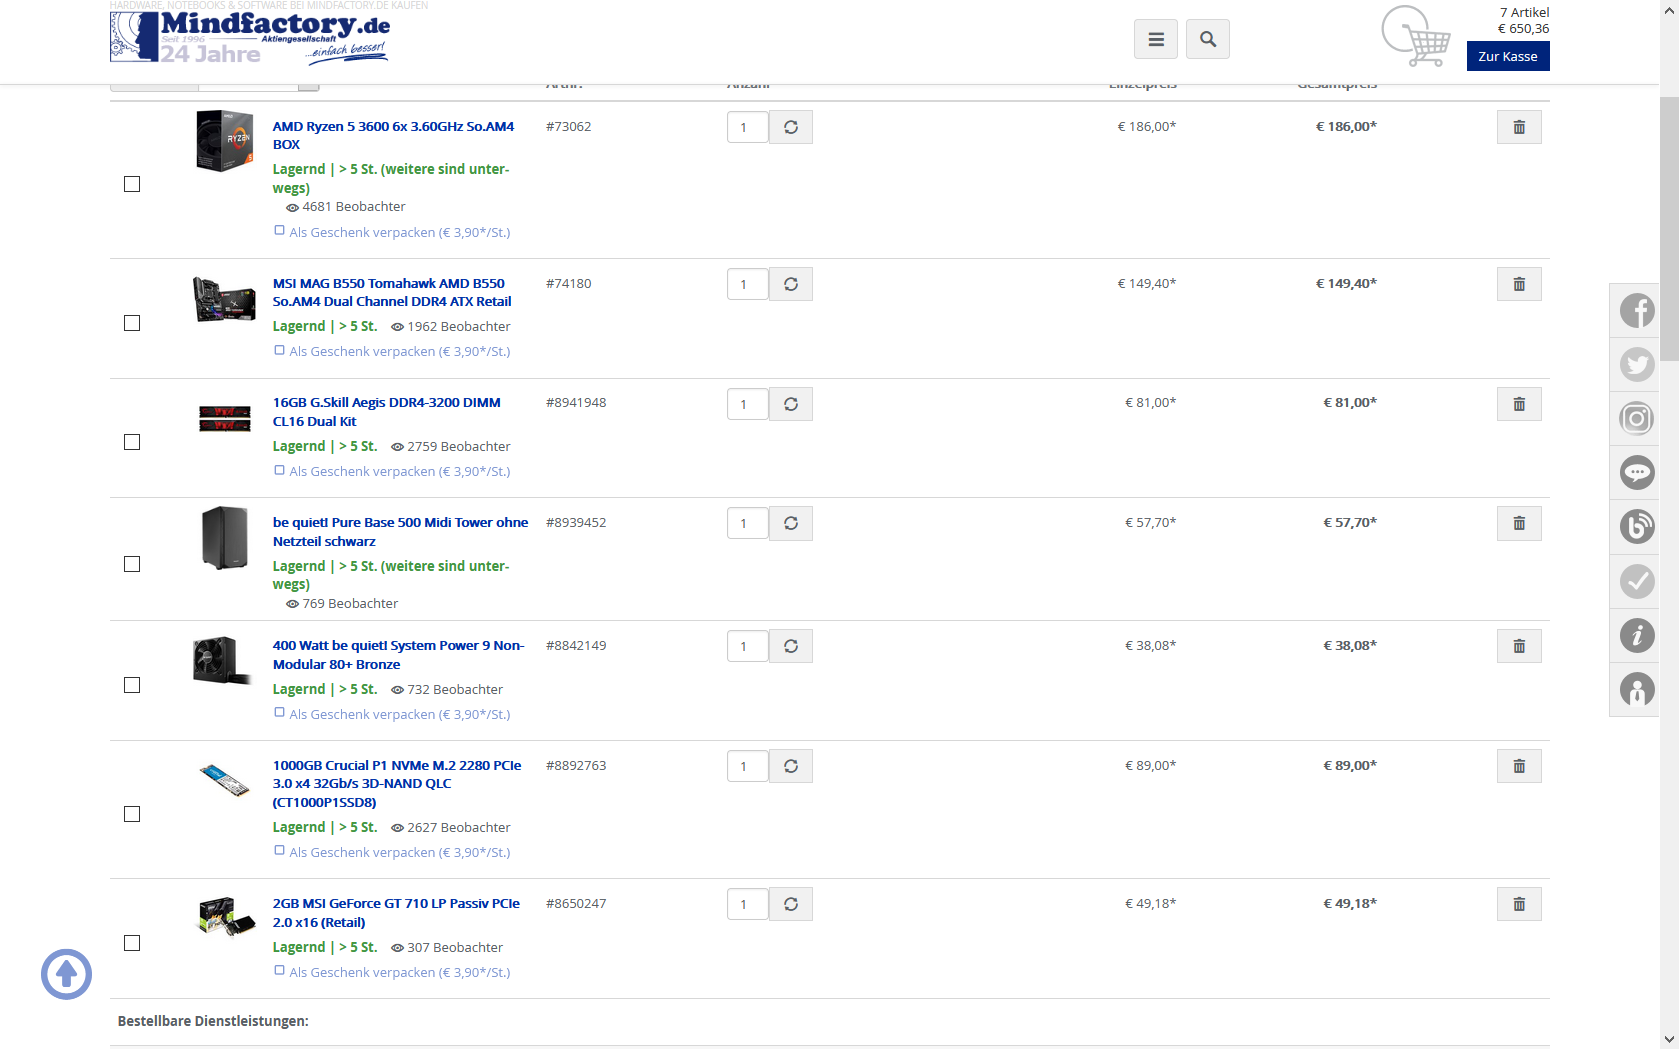Select the GeForce GT 710 row checkbox
Image resolution: width=1679 pixels, height=1049 pixels.
132,943
